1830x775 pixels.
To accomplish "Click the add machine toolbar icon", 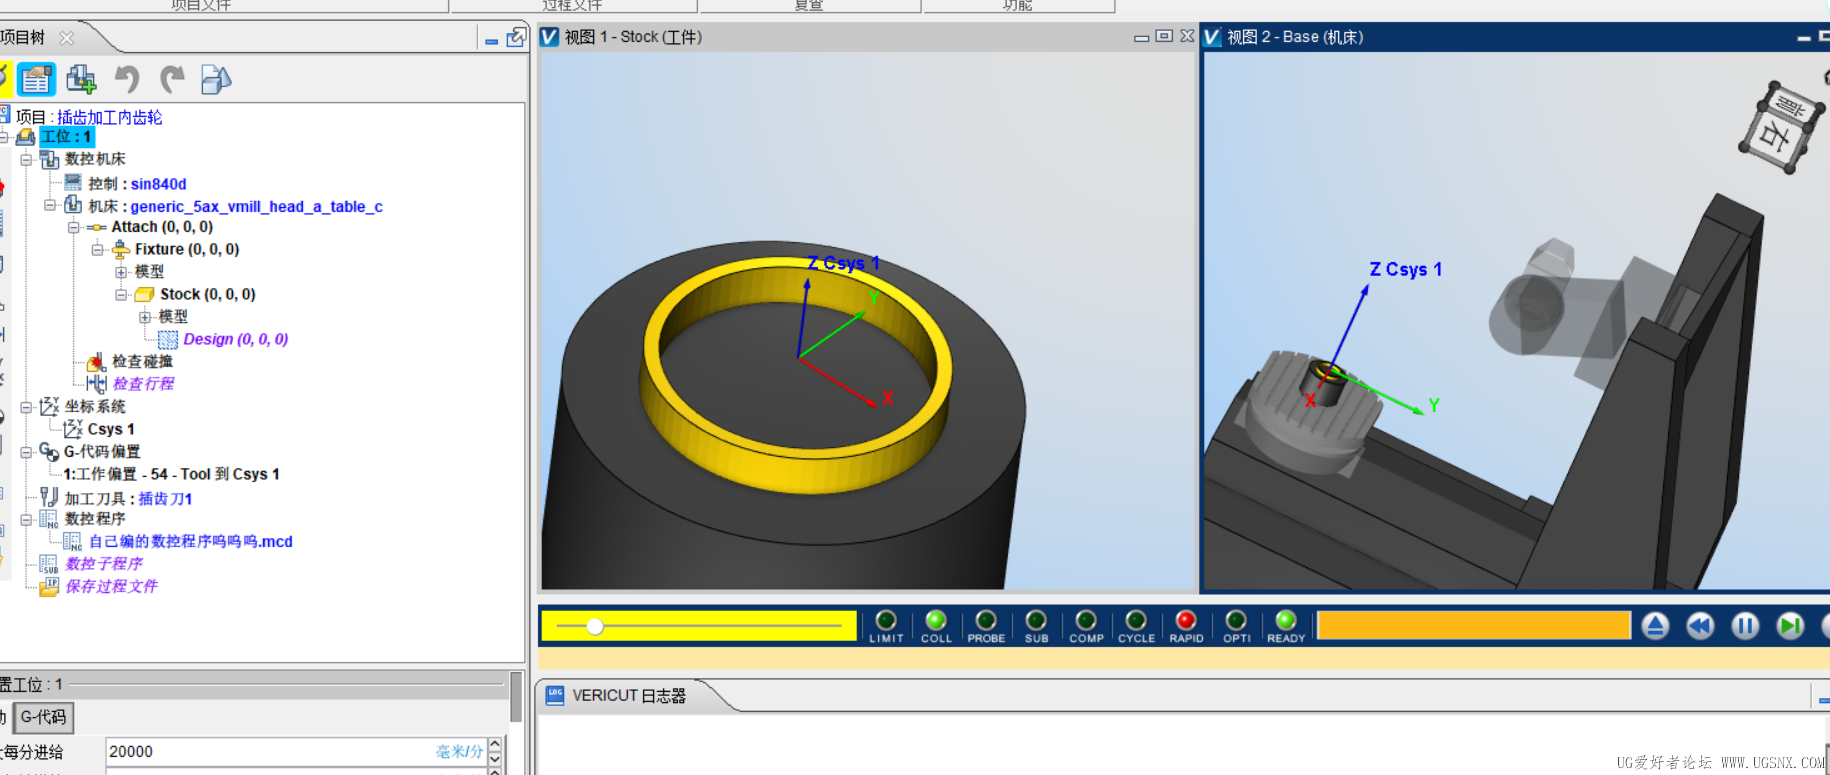I will (x=81, y=79).
